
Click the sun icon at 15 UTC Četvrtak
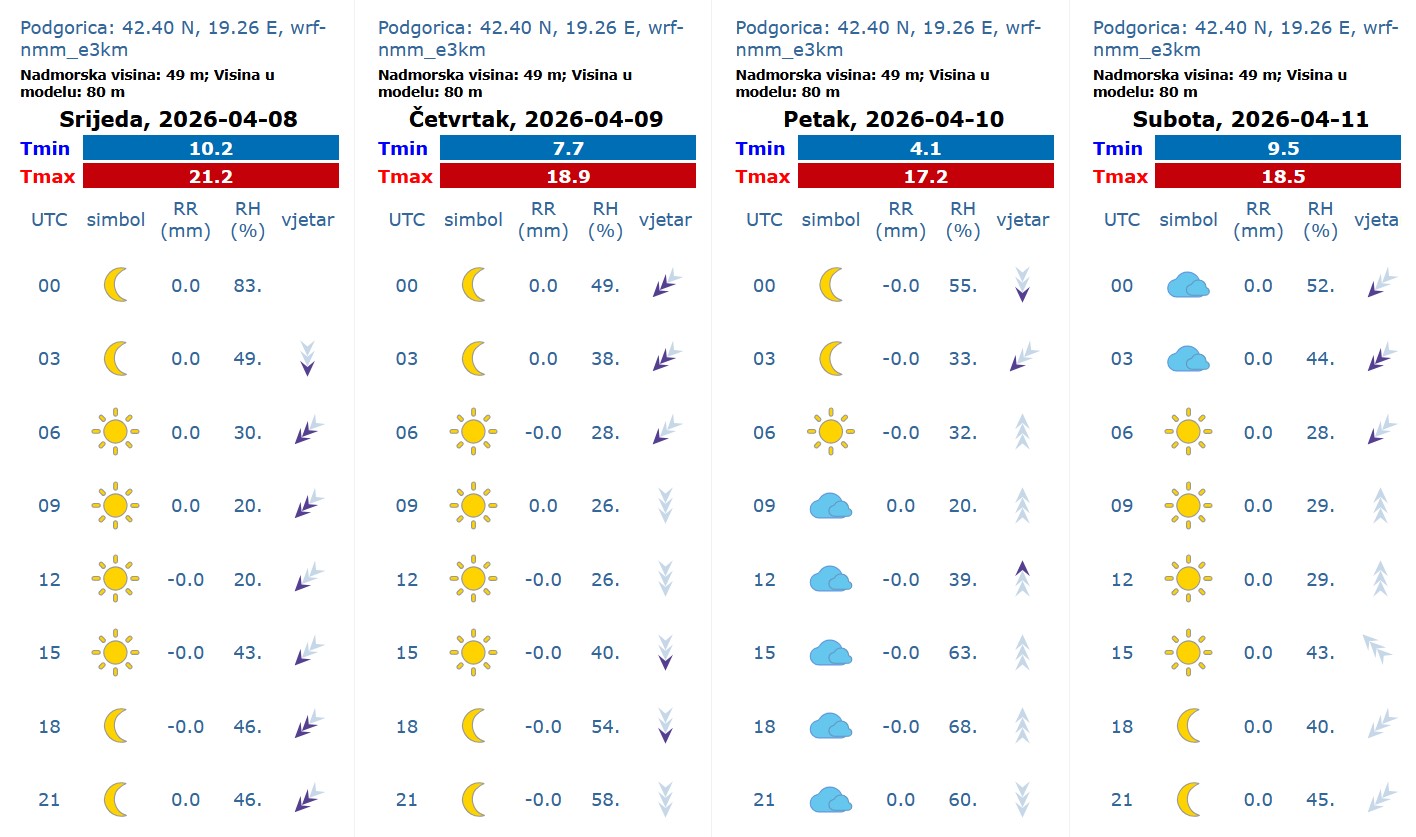(x=473, y=652)
